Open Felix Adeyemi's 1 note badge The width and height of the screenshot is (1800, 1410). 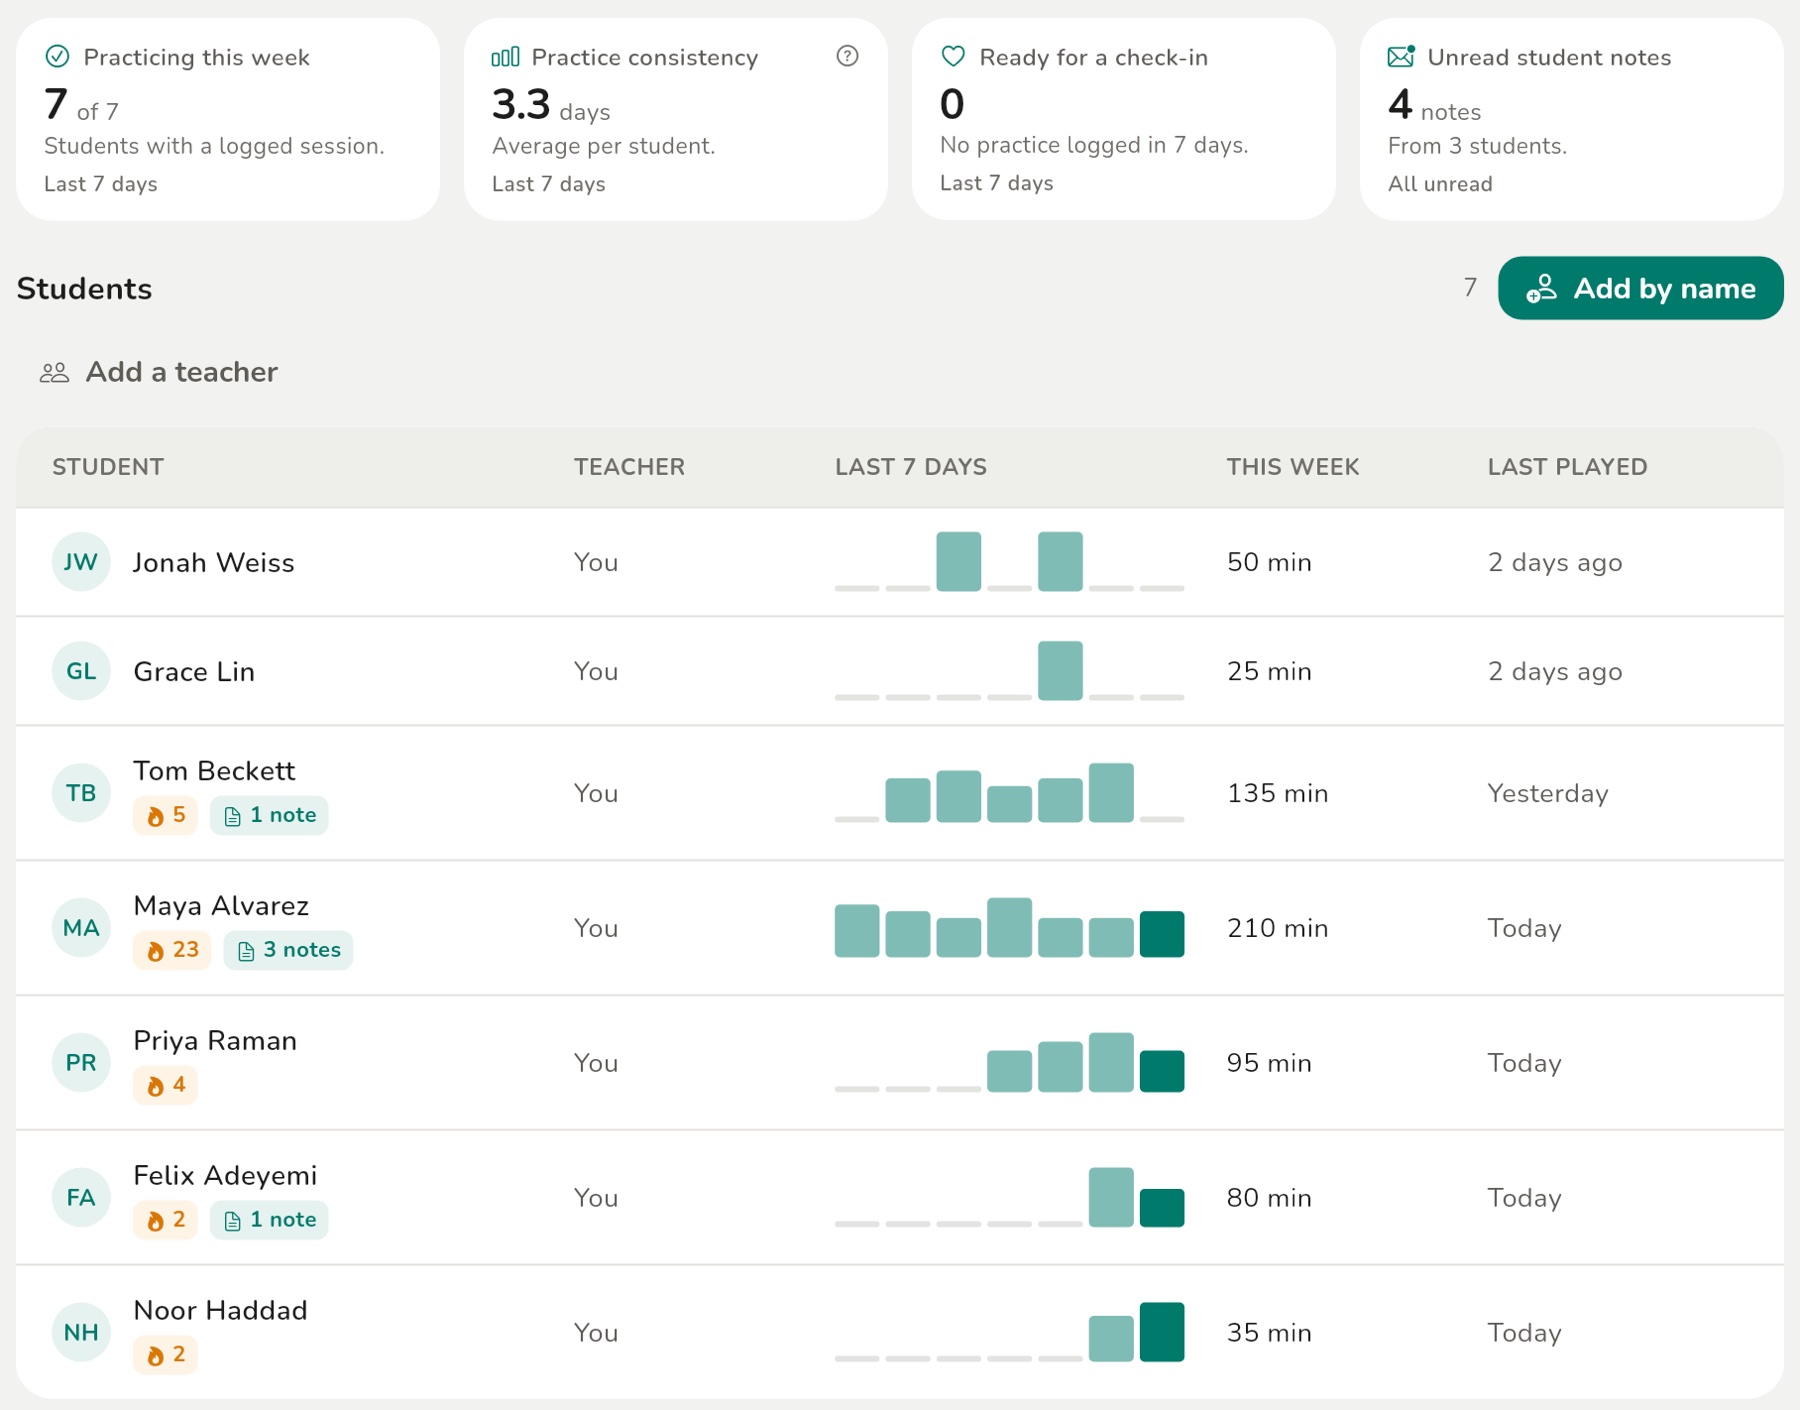point(269,1220)
